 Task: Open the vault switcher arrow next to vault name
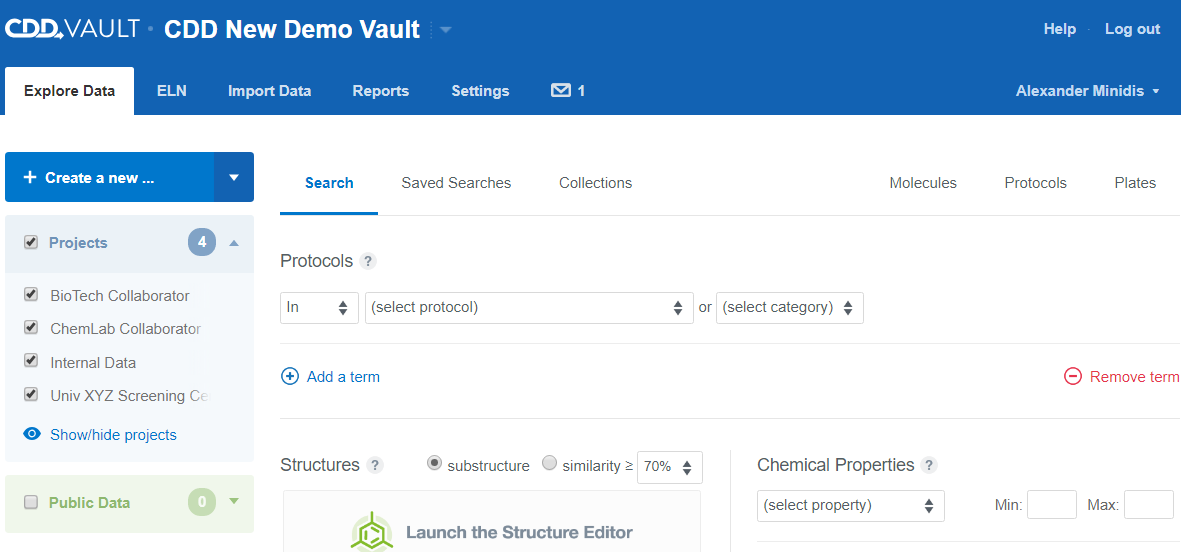445,30
